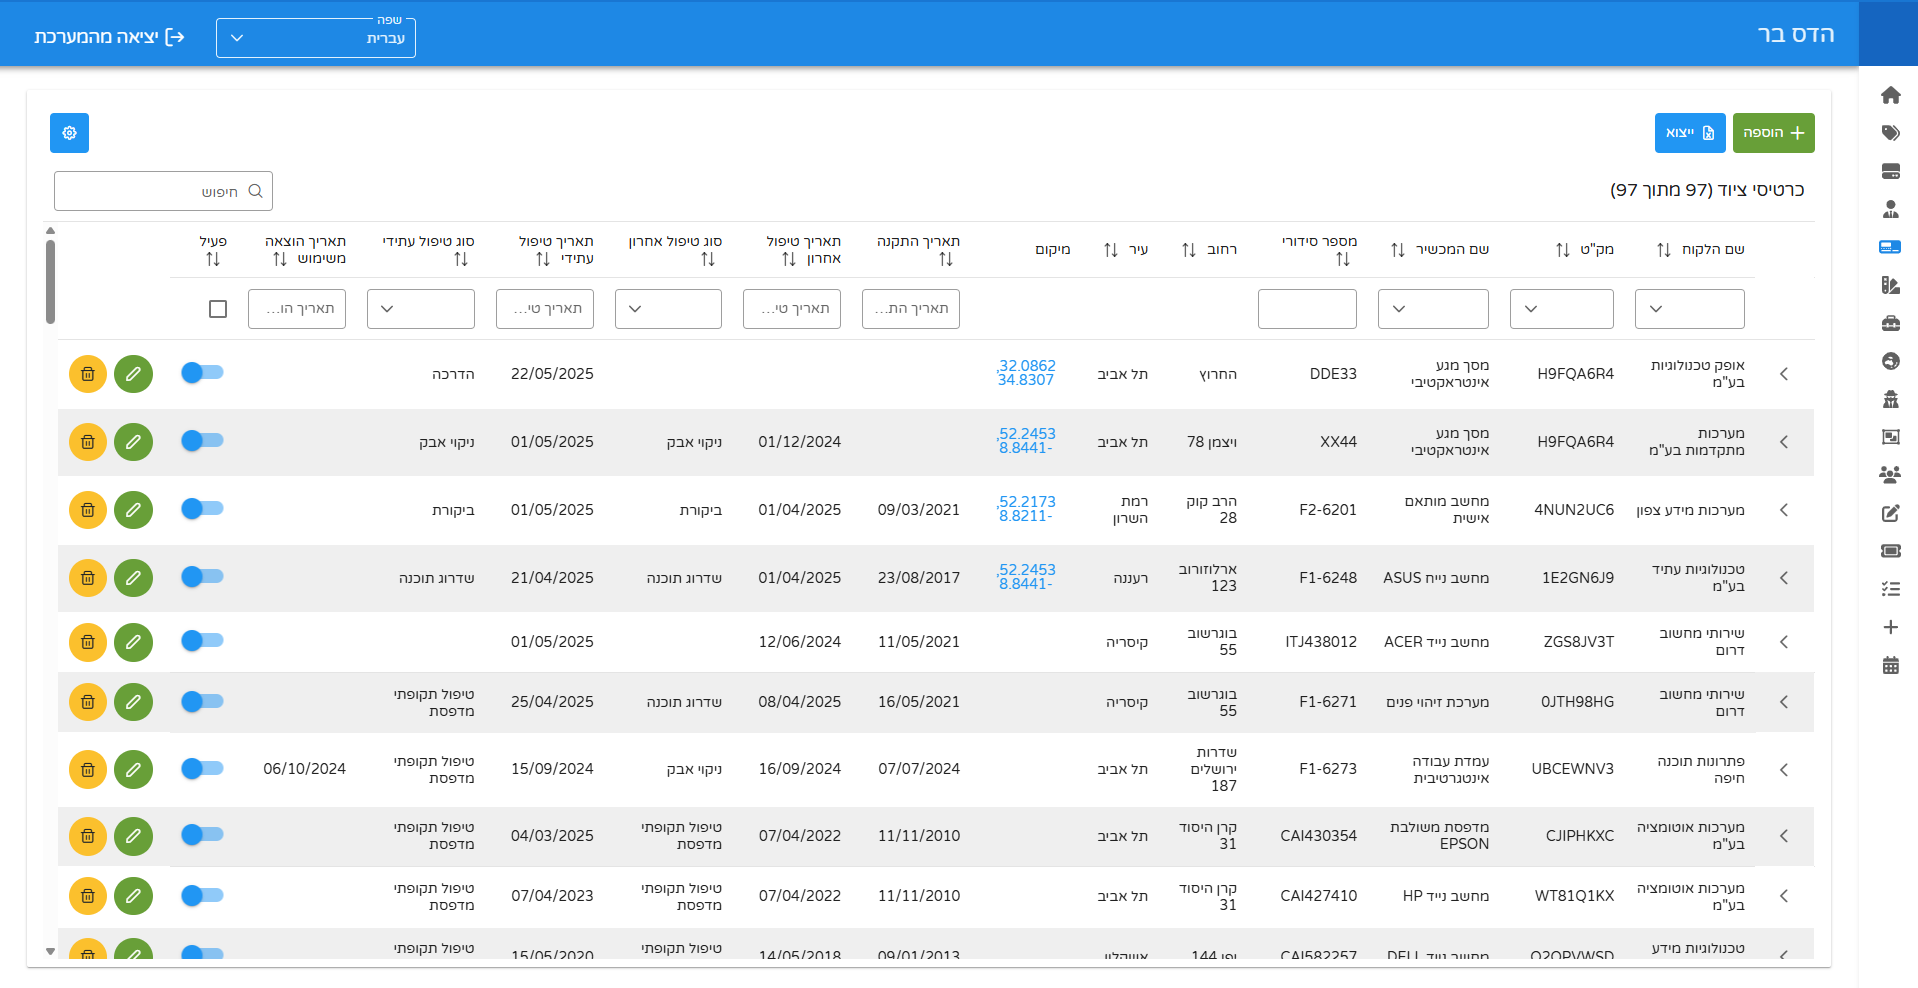Screen dimensions: 1918x988
Task: Toggle active switch for F1-6273 row
Action: coord(202,769)
